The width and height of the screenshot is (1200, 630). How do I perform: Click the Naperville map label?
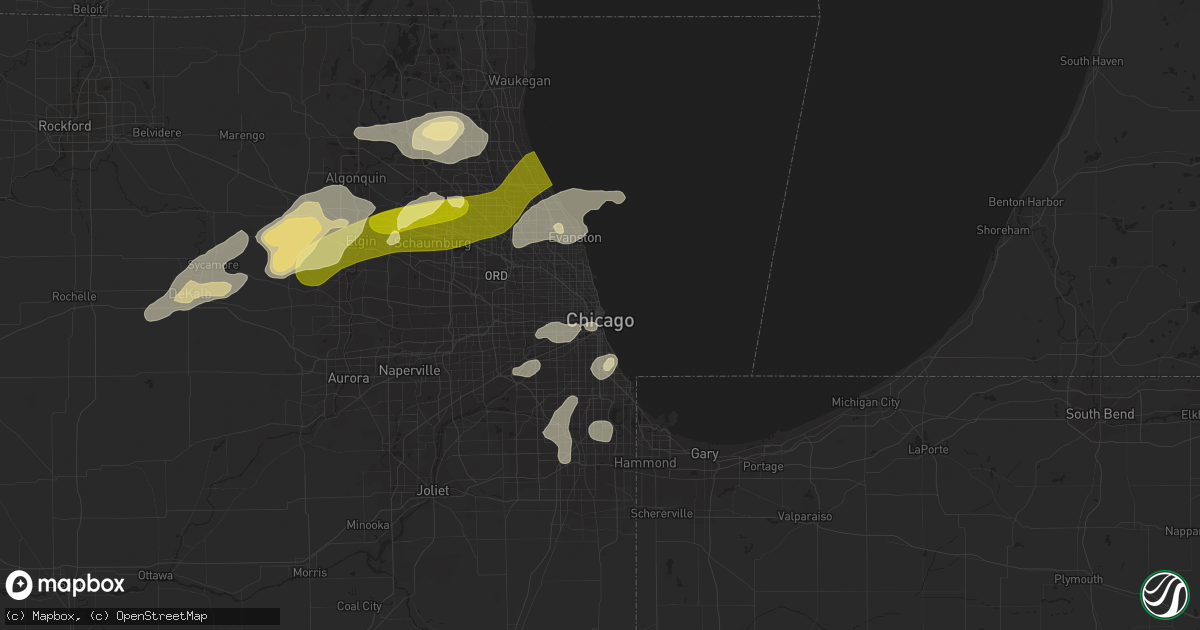410,371
